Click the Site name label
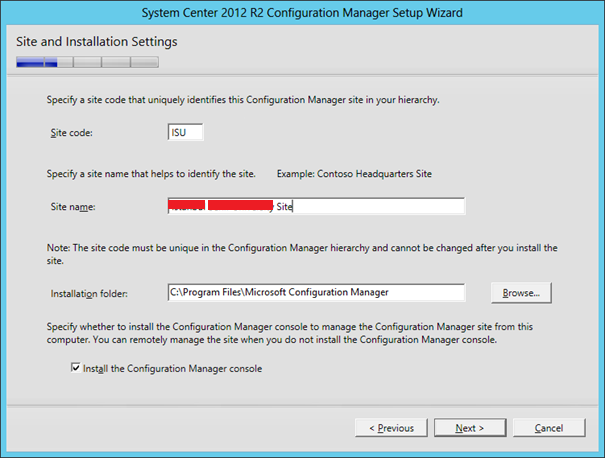 [73, 207]
